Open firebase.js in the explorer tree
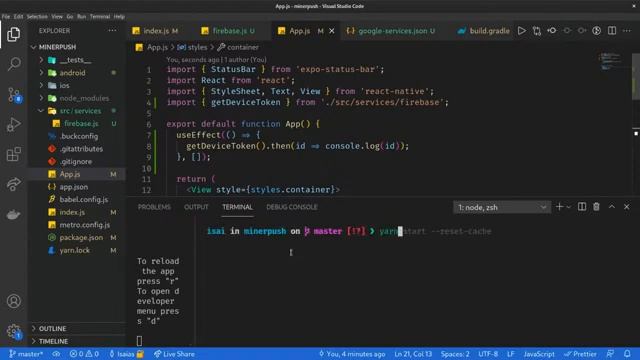The image size is (640, 360). point(81,123)
